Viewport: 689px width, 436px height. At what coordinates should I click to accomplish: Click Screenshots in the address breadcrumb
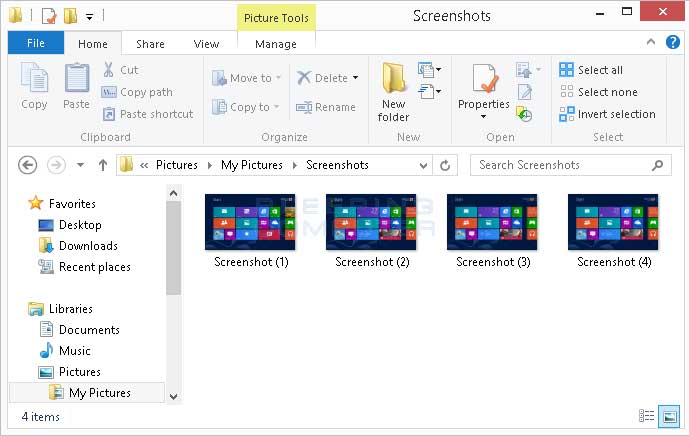337,165
